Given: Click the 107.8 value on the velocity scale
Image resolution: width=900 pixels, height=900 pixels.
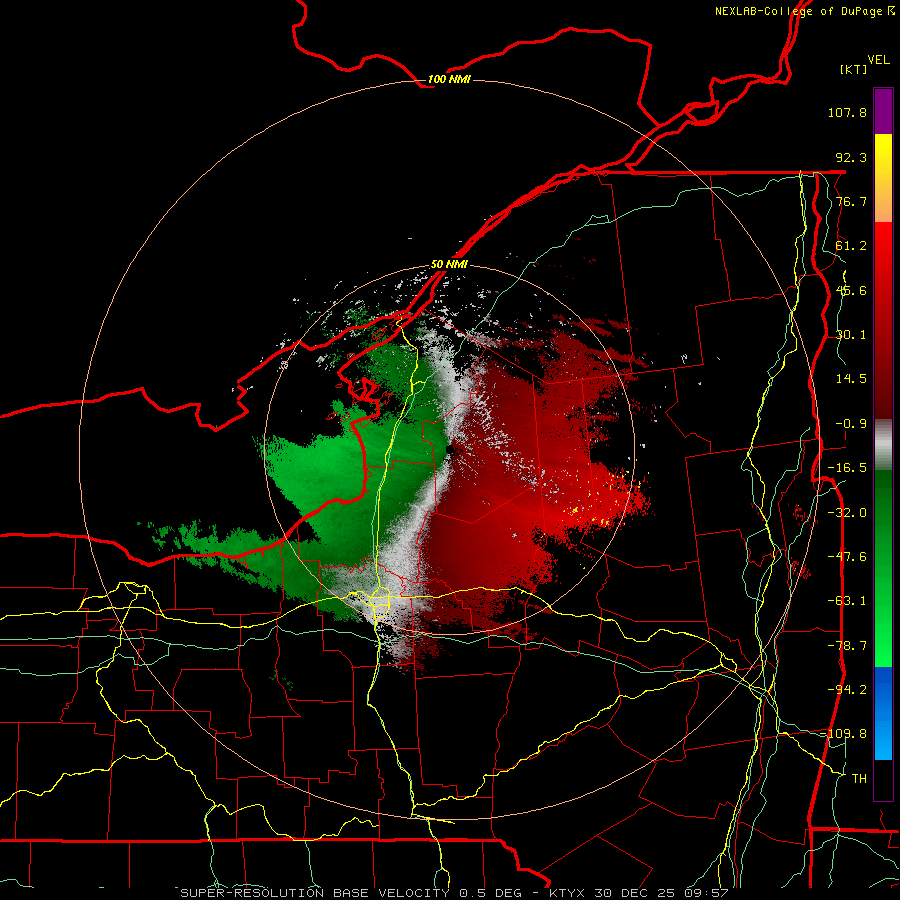Looking at the screenshot, I should click(847, 112).
